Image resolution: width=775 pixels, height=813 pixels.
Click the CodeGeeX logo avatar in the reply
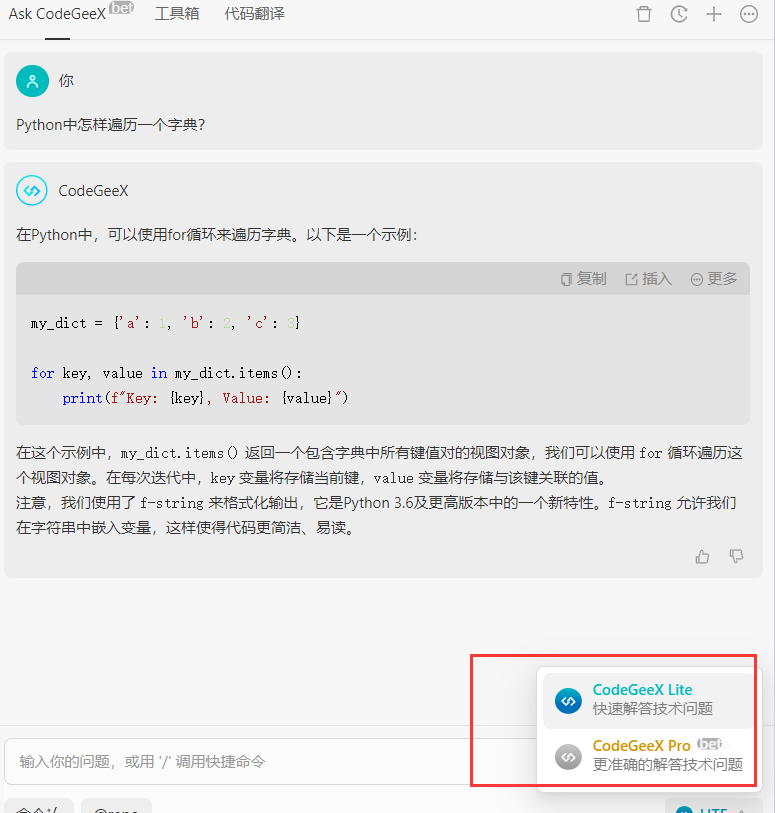[x=32, y=190]
